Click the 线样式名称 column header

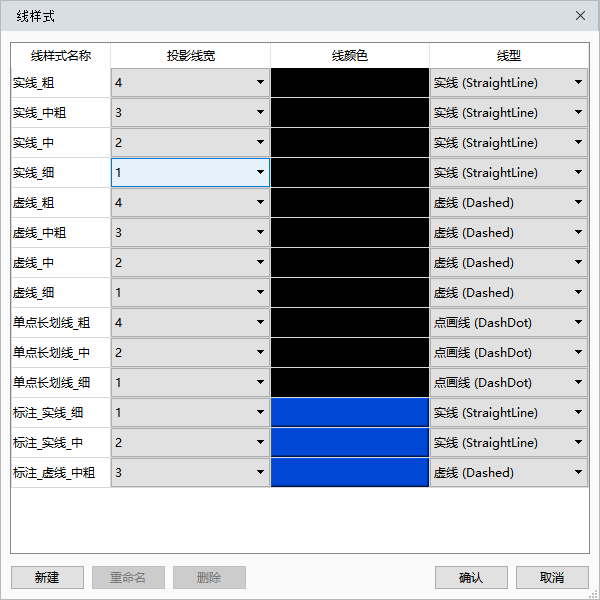(61, 55)
